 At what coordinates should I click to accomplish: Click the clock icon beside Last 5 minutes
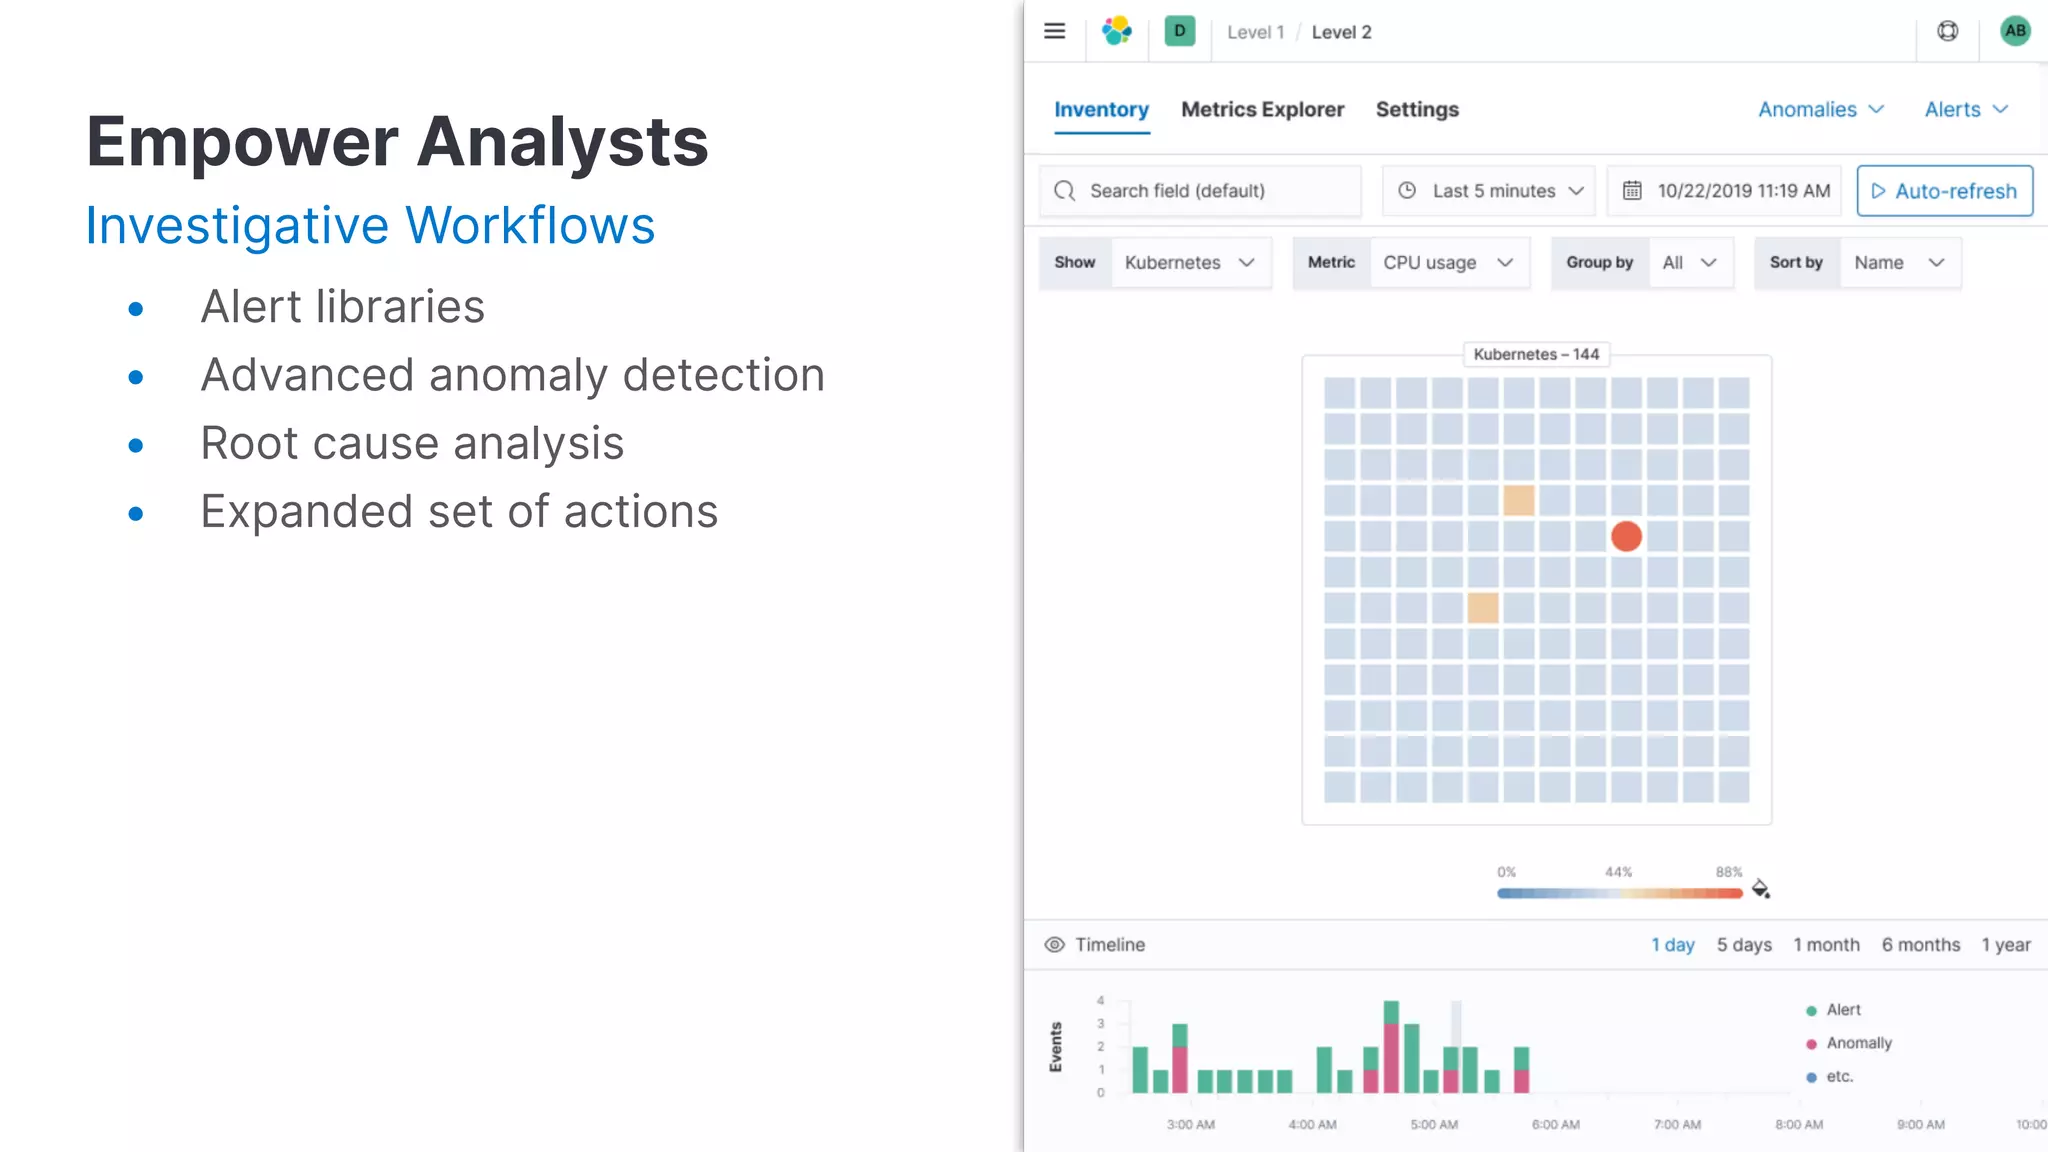(x=1406, y=190)
